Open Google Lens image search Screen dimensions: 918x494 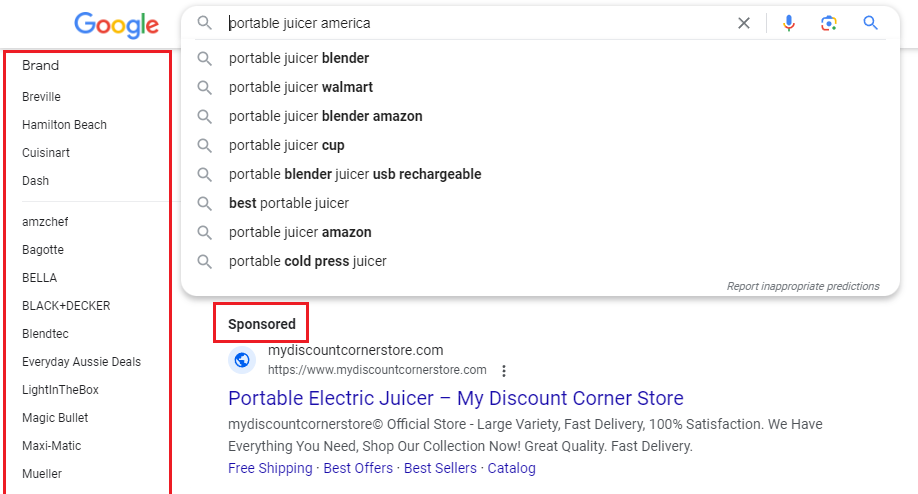tap(828, 23)
